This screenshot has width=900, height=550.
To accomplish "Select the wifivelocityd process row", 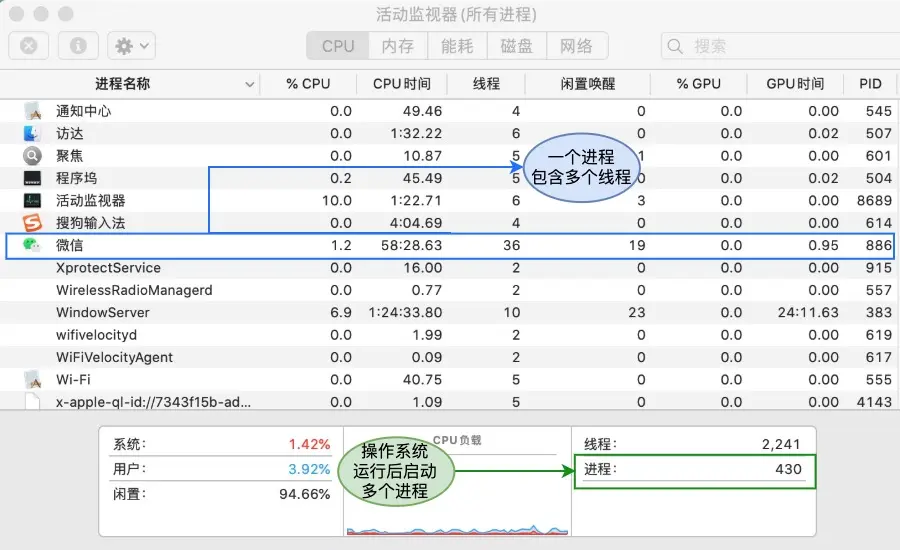I will pos(448,335).
